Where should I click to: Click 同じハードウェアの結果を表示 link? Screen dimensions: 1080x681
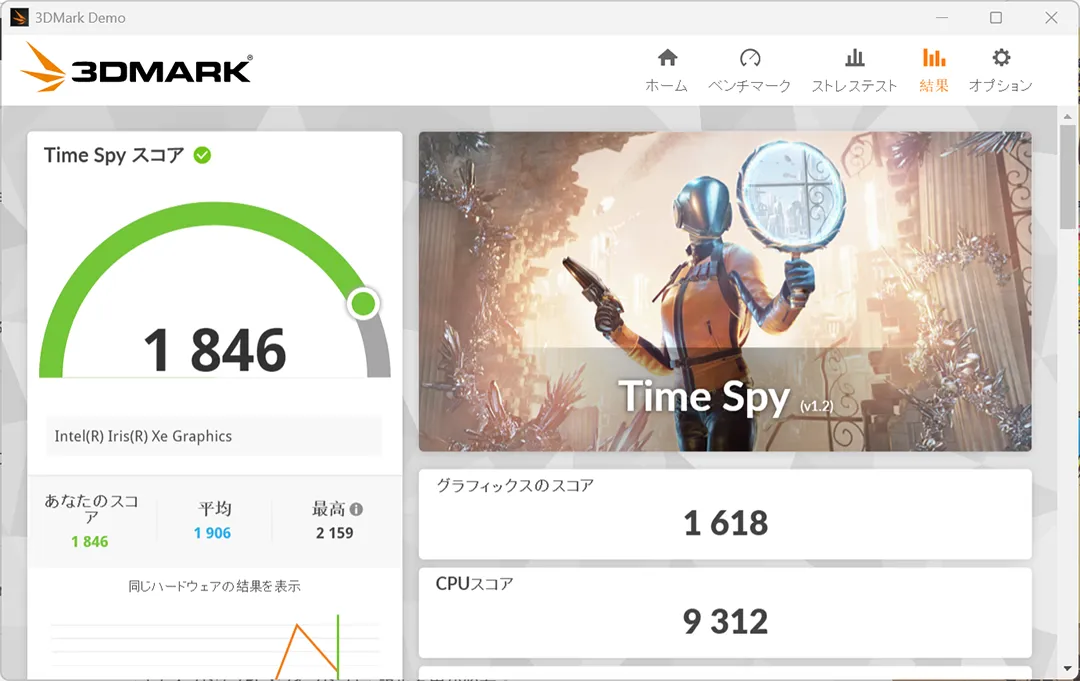pos(214,586)
